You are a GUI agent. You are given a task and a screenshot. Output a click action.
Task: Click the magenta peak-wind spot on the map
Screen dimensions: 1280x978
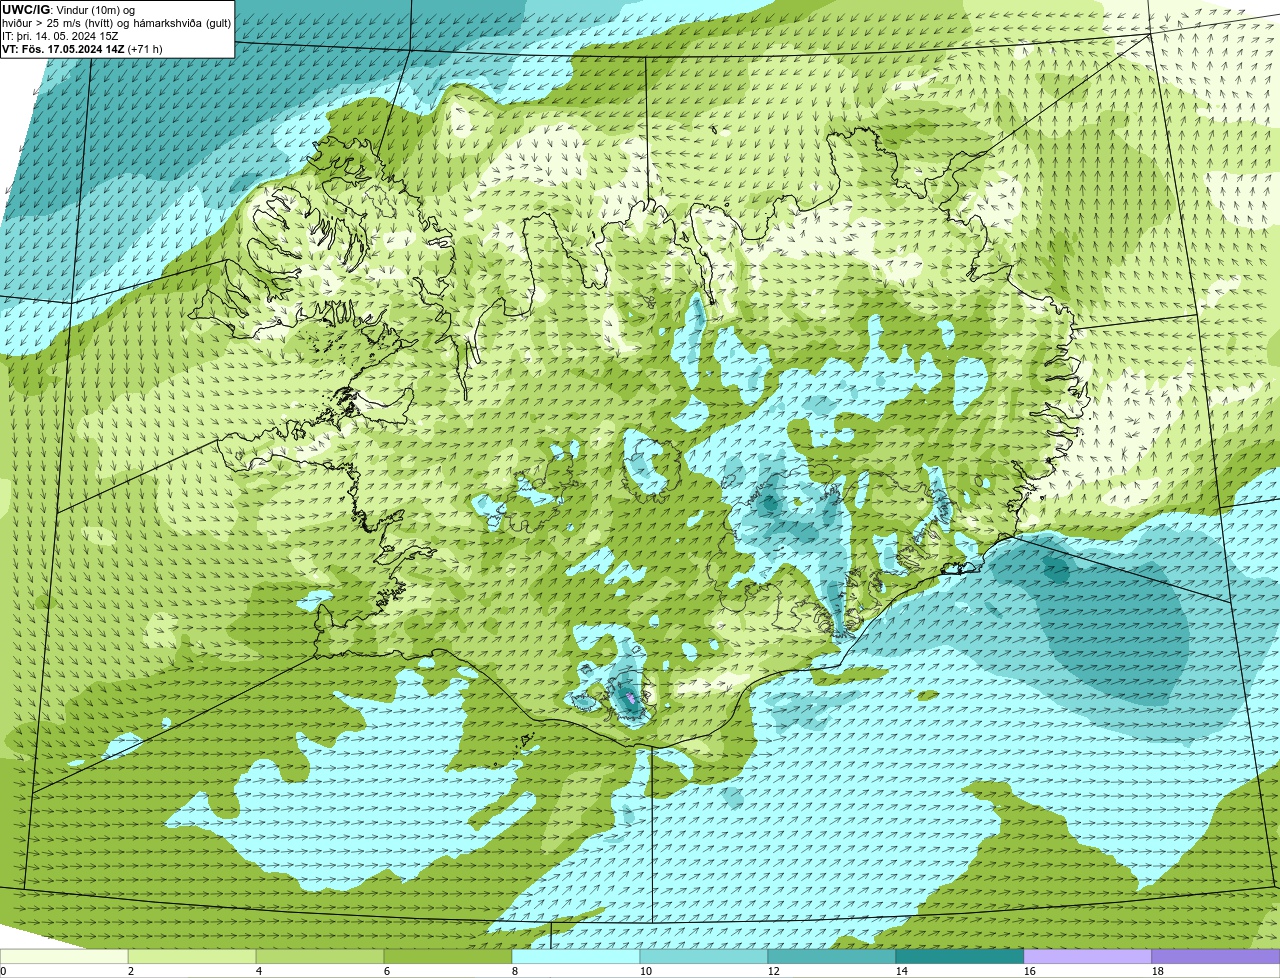pos(631,696)
